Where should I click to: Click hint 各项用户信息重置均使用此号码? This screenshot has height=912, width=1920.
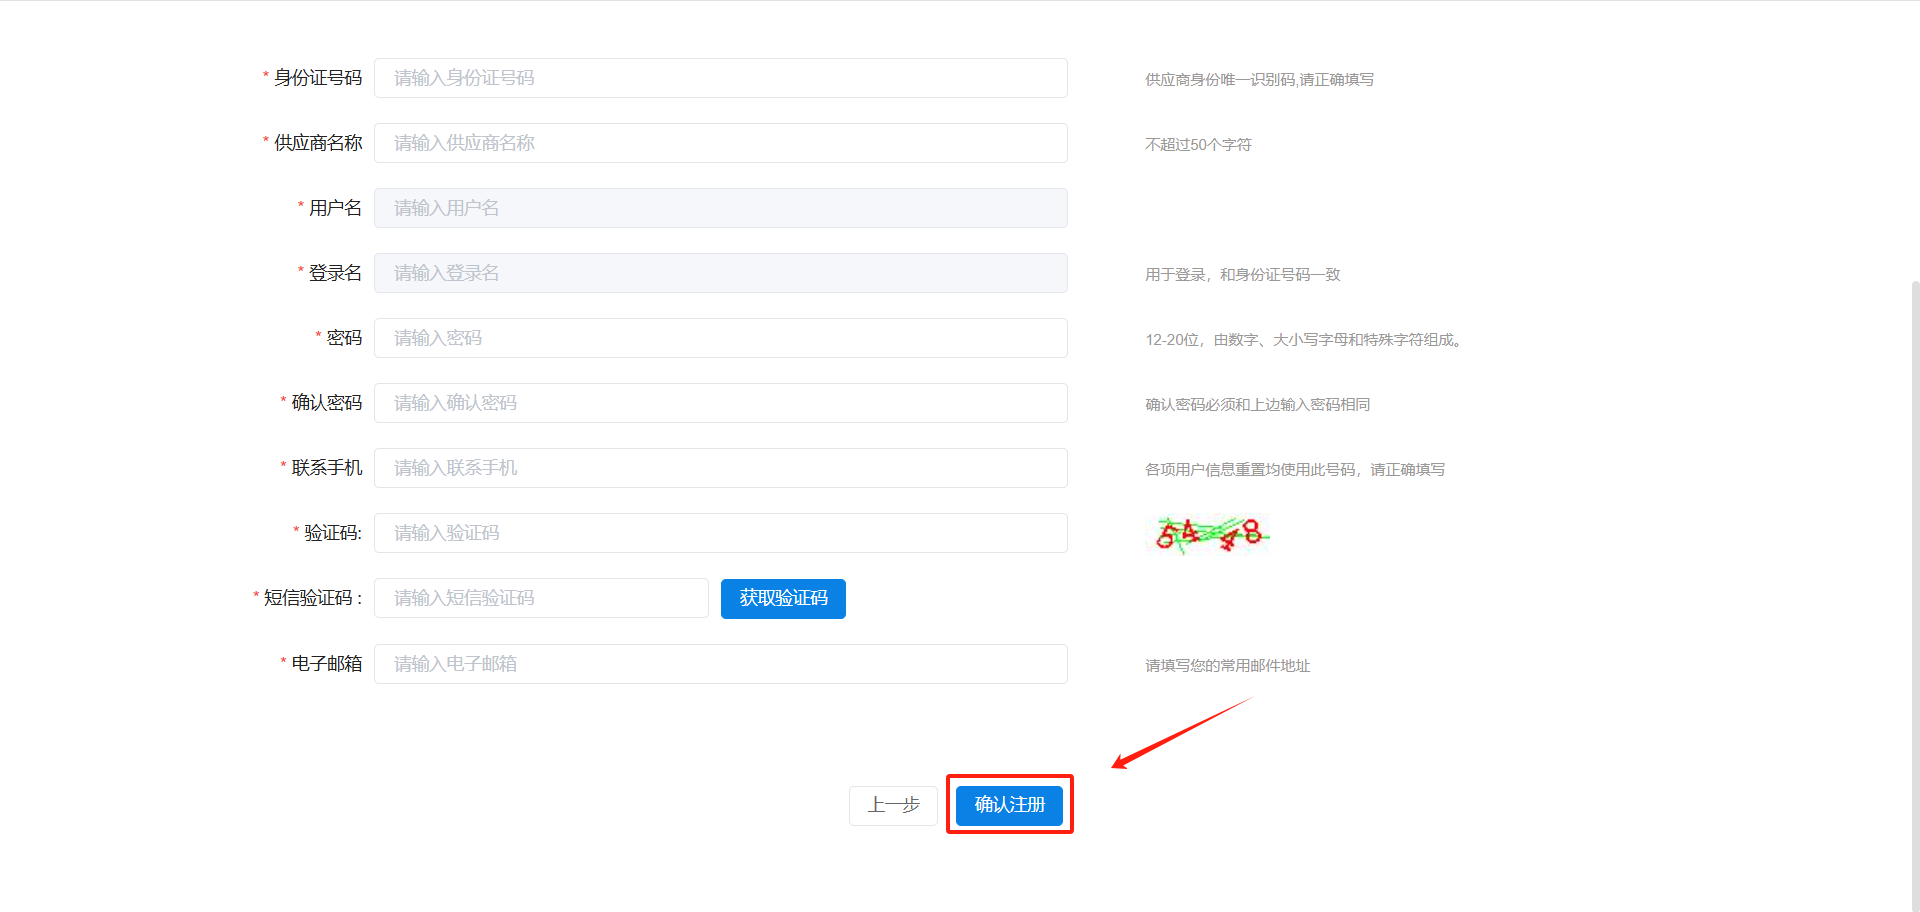1295,470
